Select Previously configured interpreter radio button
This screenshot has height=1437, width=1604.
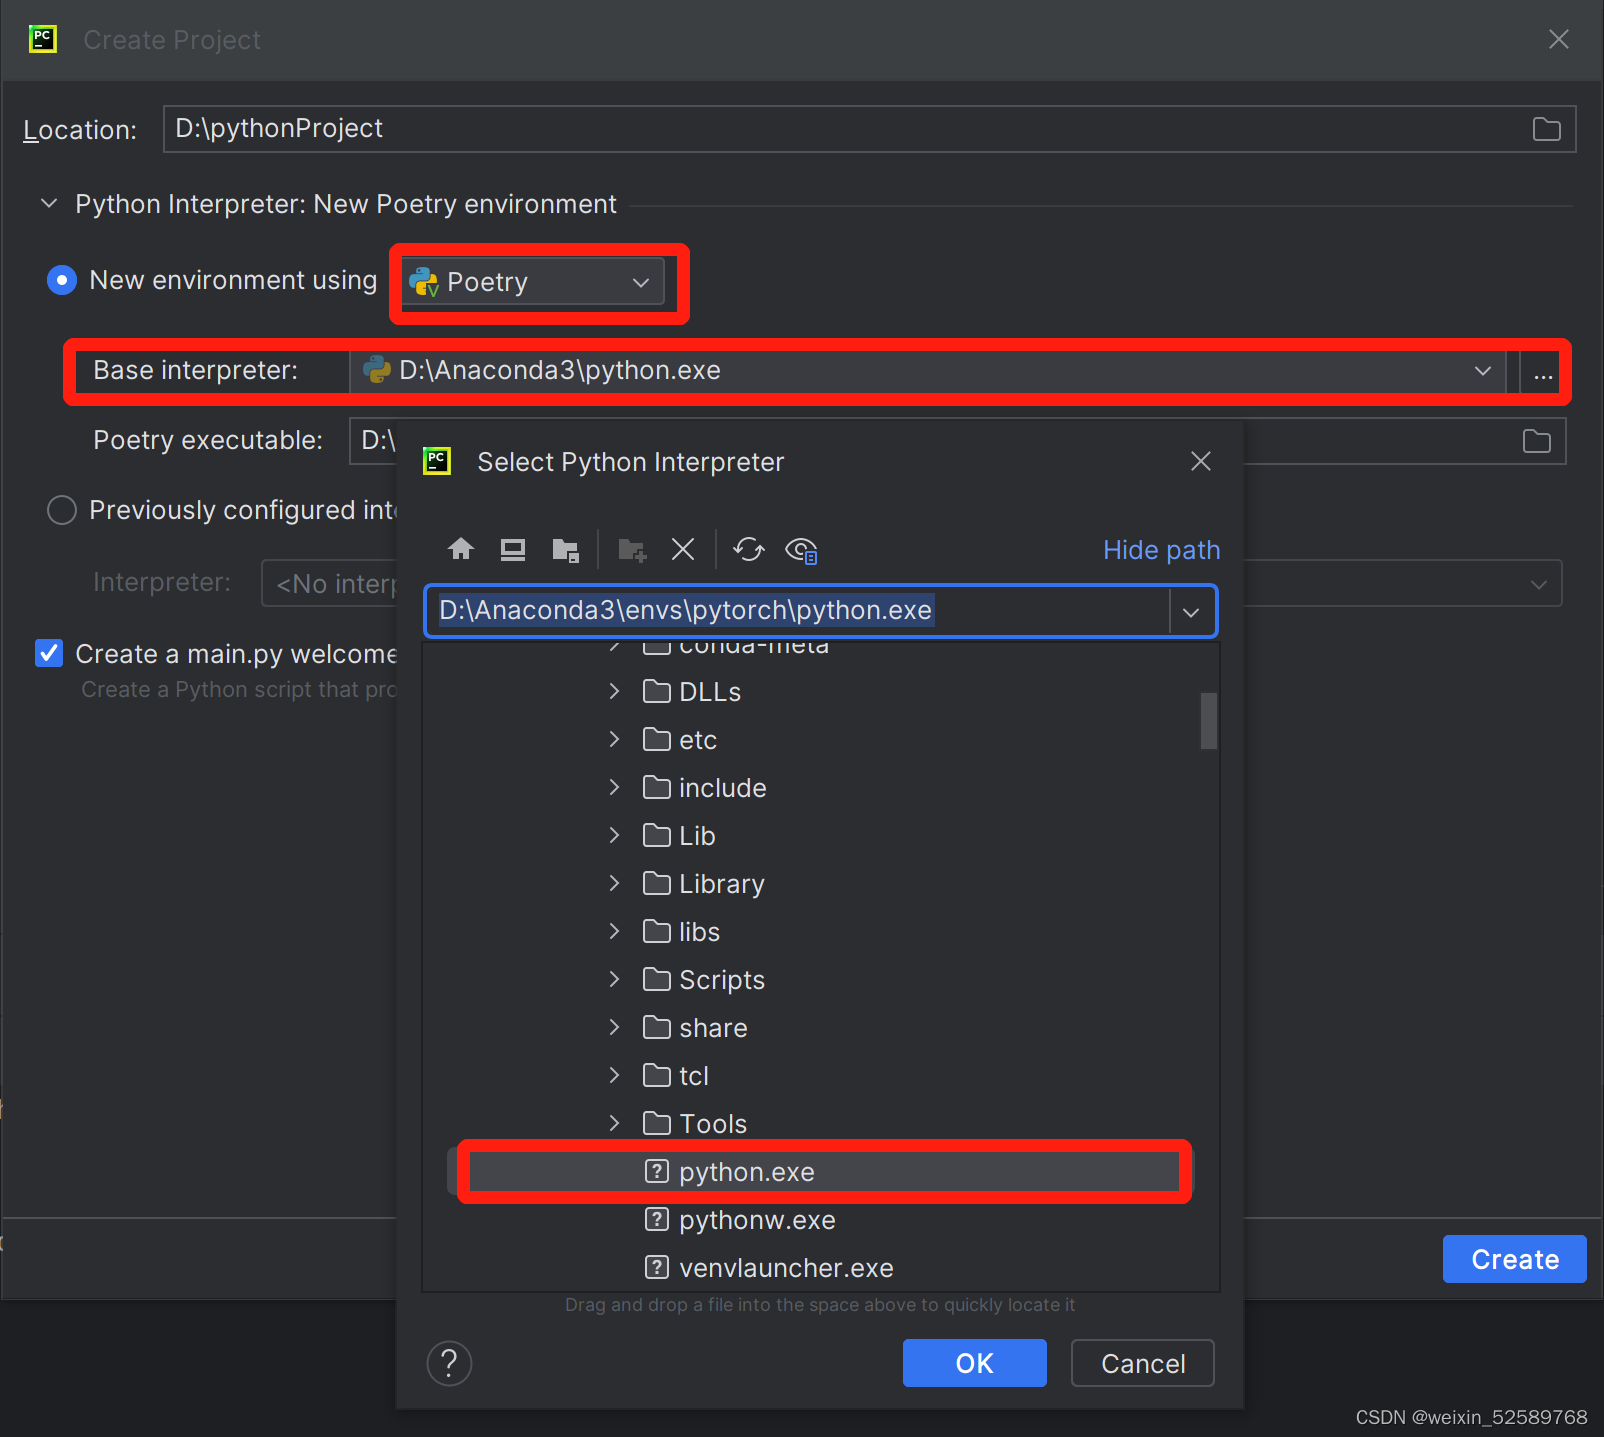click(x=62, y=510)
